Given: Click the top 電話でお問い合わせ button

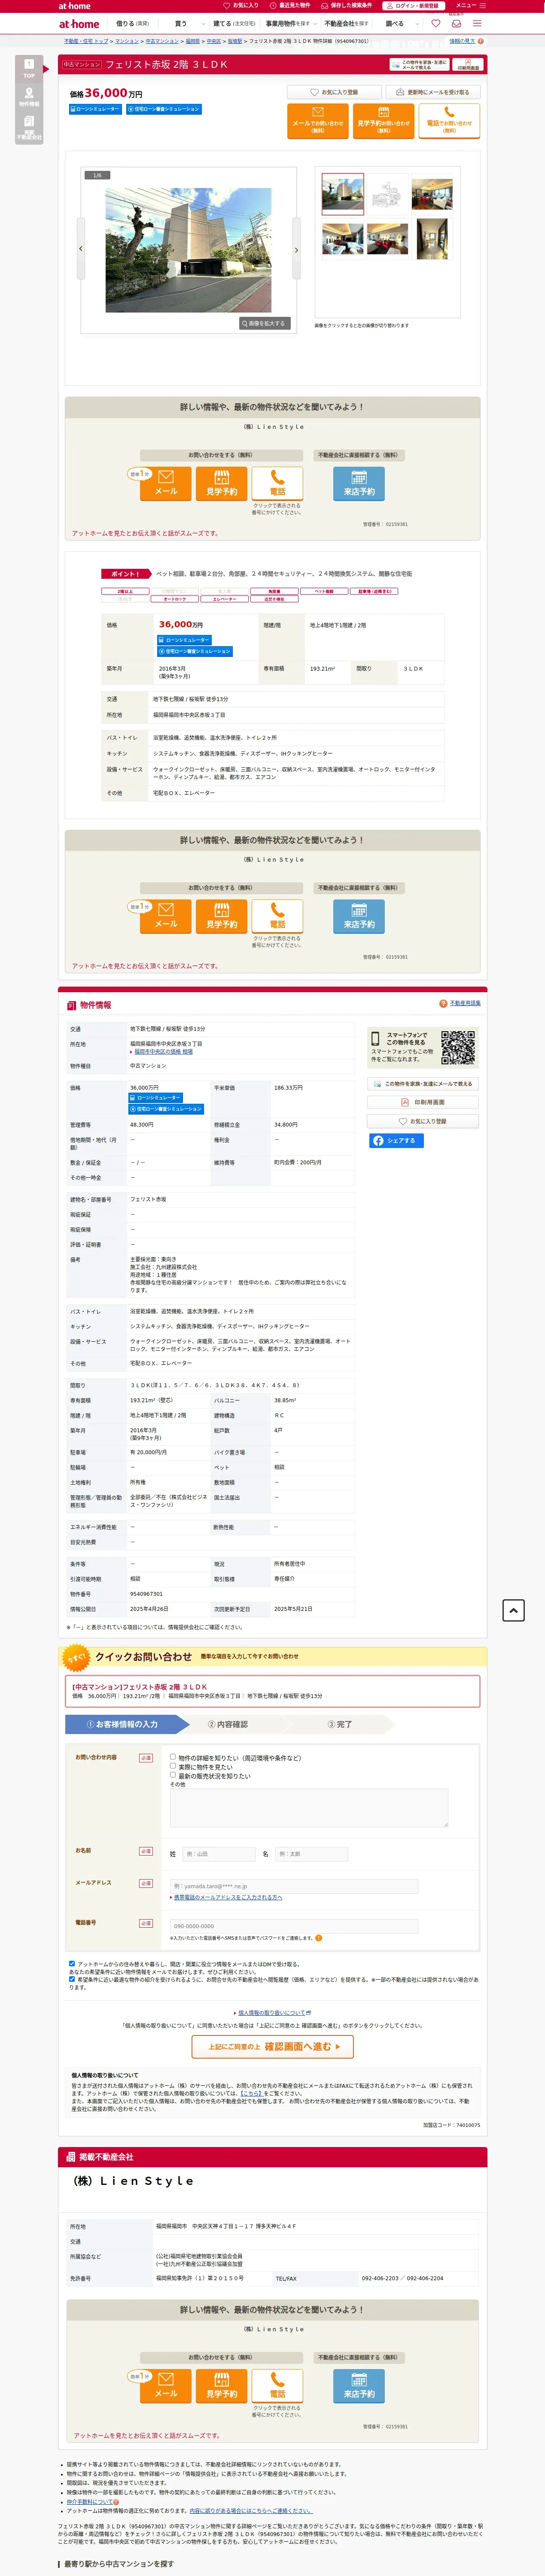Looking at the screenshot, I should click(x=449, y=120).
